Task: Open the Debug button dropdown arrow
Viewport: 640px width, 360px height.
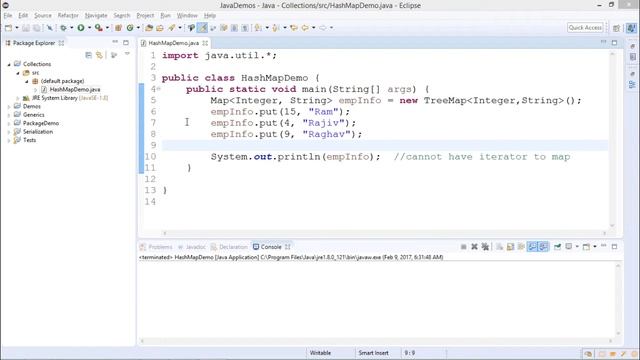Action: pyautogui.click(x=71, y=28)
